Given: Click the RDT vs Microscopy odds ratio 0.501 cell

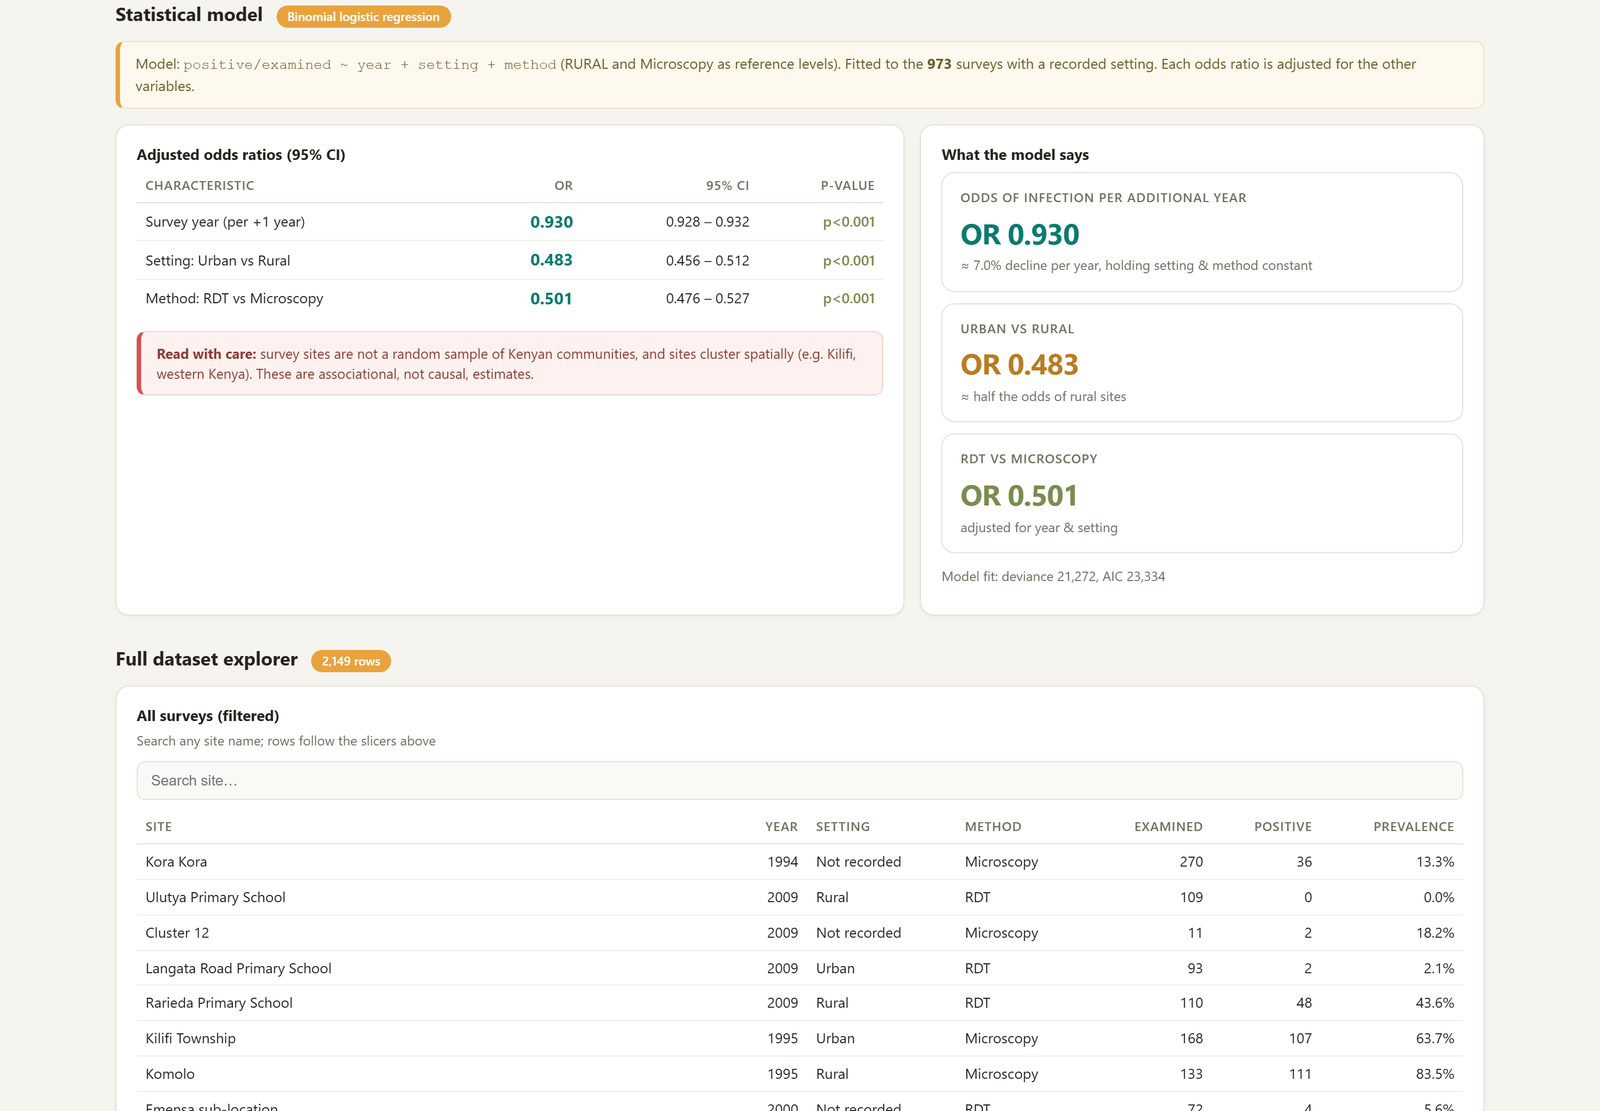Looking at the screenshot, I should click(x=551, y=298).
